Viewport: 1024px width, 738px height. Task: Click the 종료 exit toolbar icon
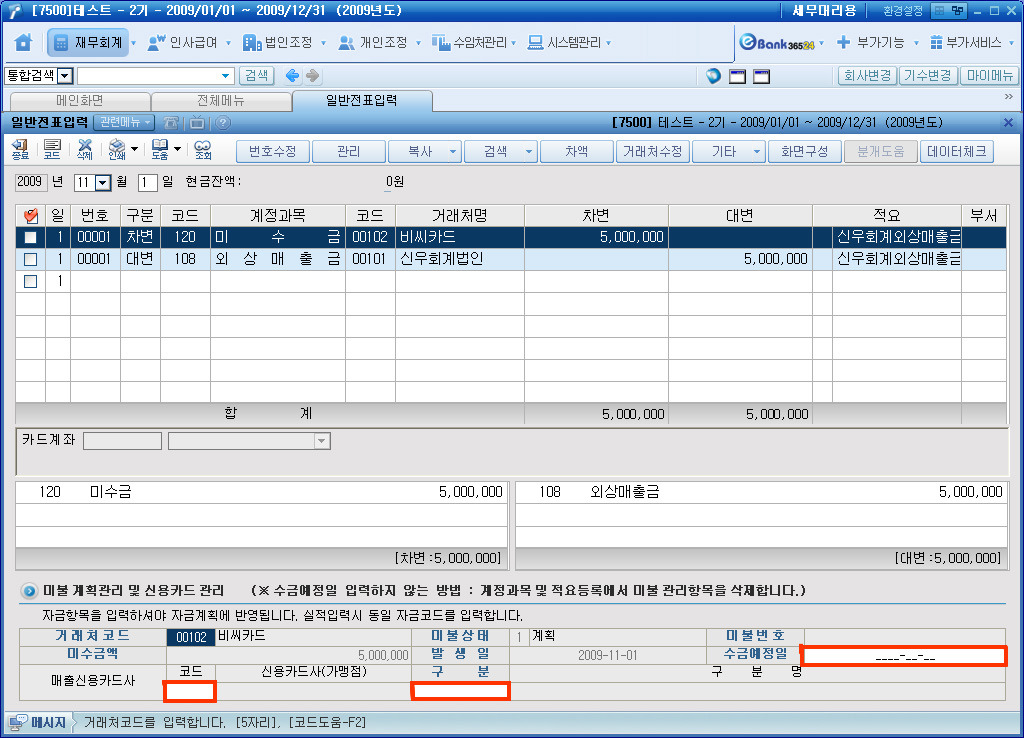(x=20, y=150)
